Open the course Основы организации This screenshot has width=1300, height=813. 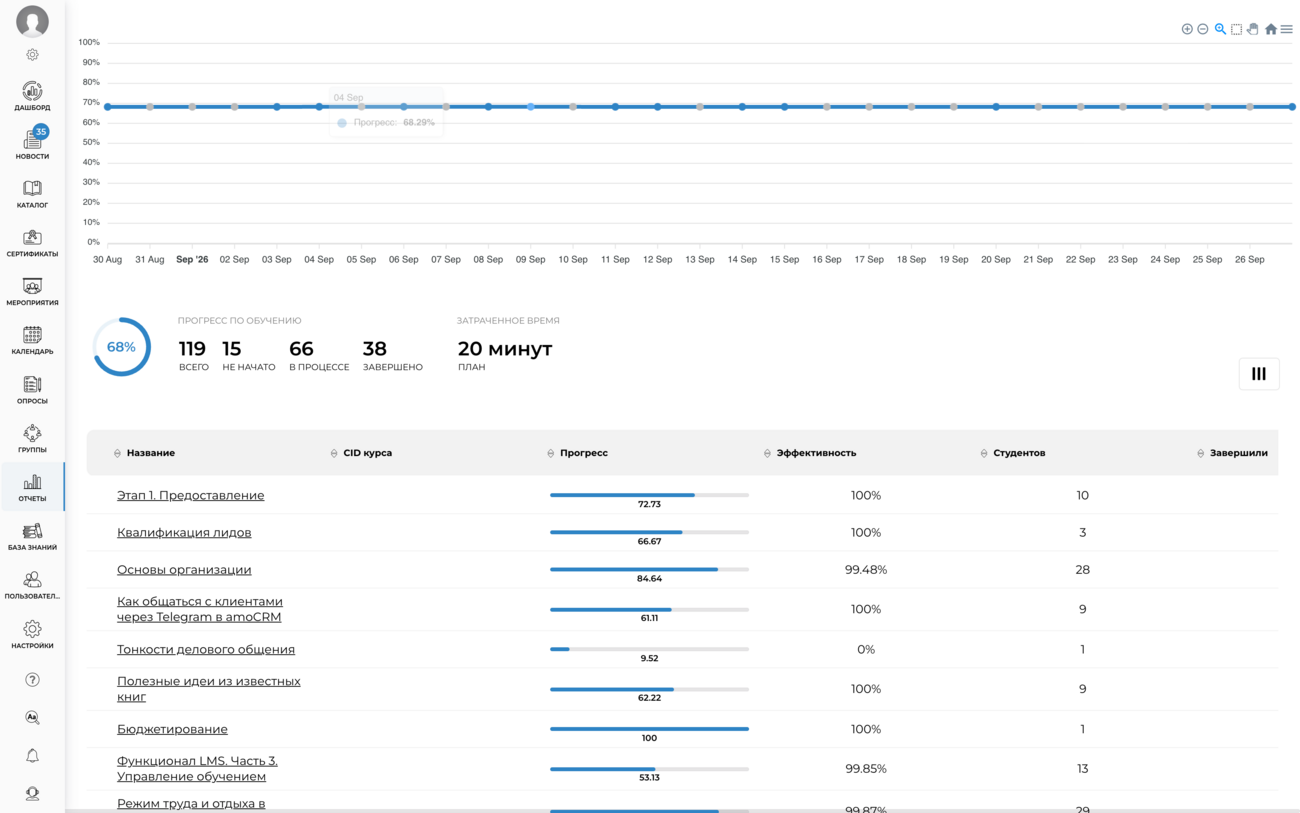pyautogui.click(x=184, y=570)
